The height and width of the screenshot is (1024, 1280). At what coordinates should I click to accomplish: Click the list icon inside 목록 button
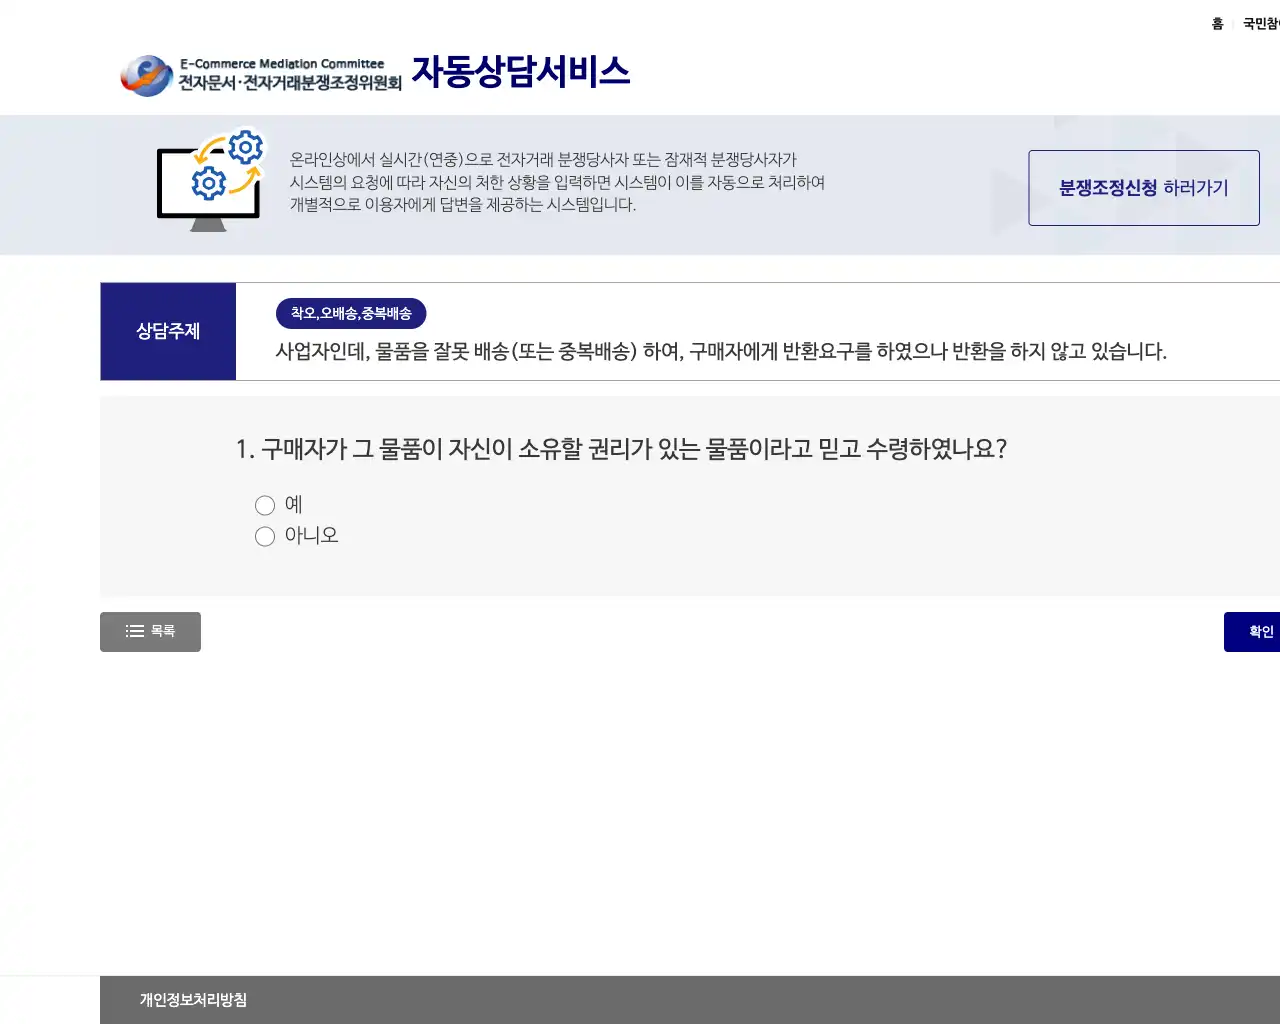(x=134, y=631)
